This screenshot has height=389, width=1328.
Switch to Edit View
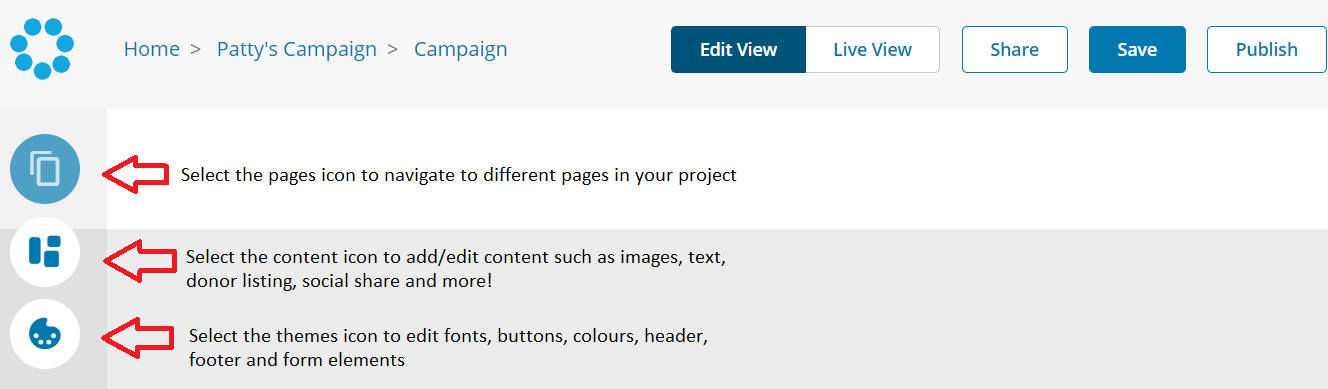(x=738, y=49)
